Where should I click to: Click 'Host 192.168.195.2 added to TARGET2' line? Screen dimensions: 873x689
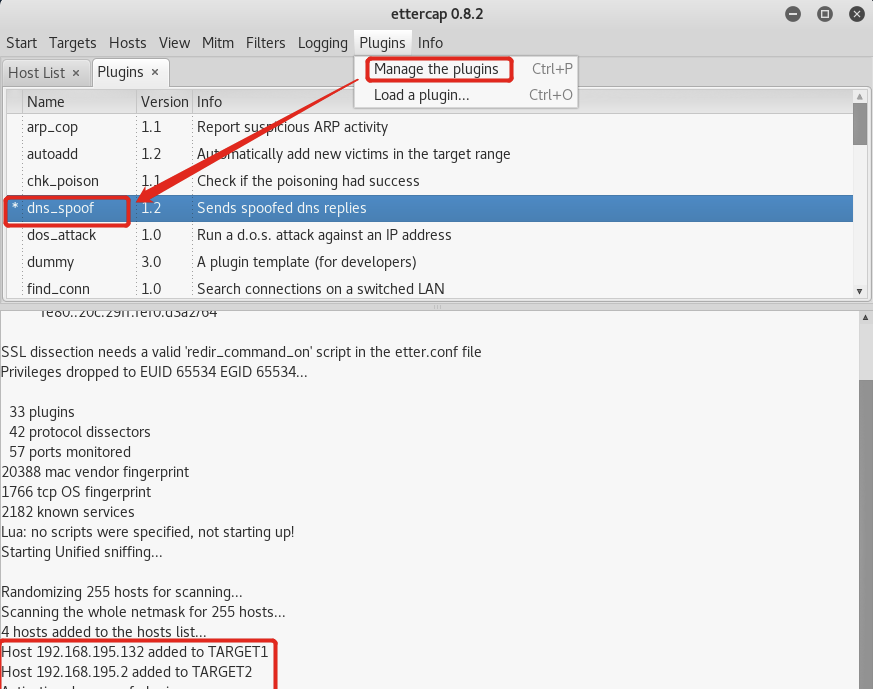tap(127, 672)
